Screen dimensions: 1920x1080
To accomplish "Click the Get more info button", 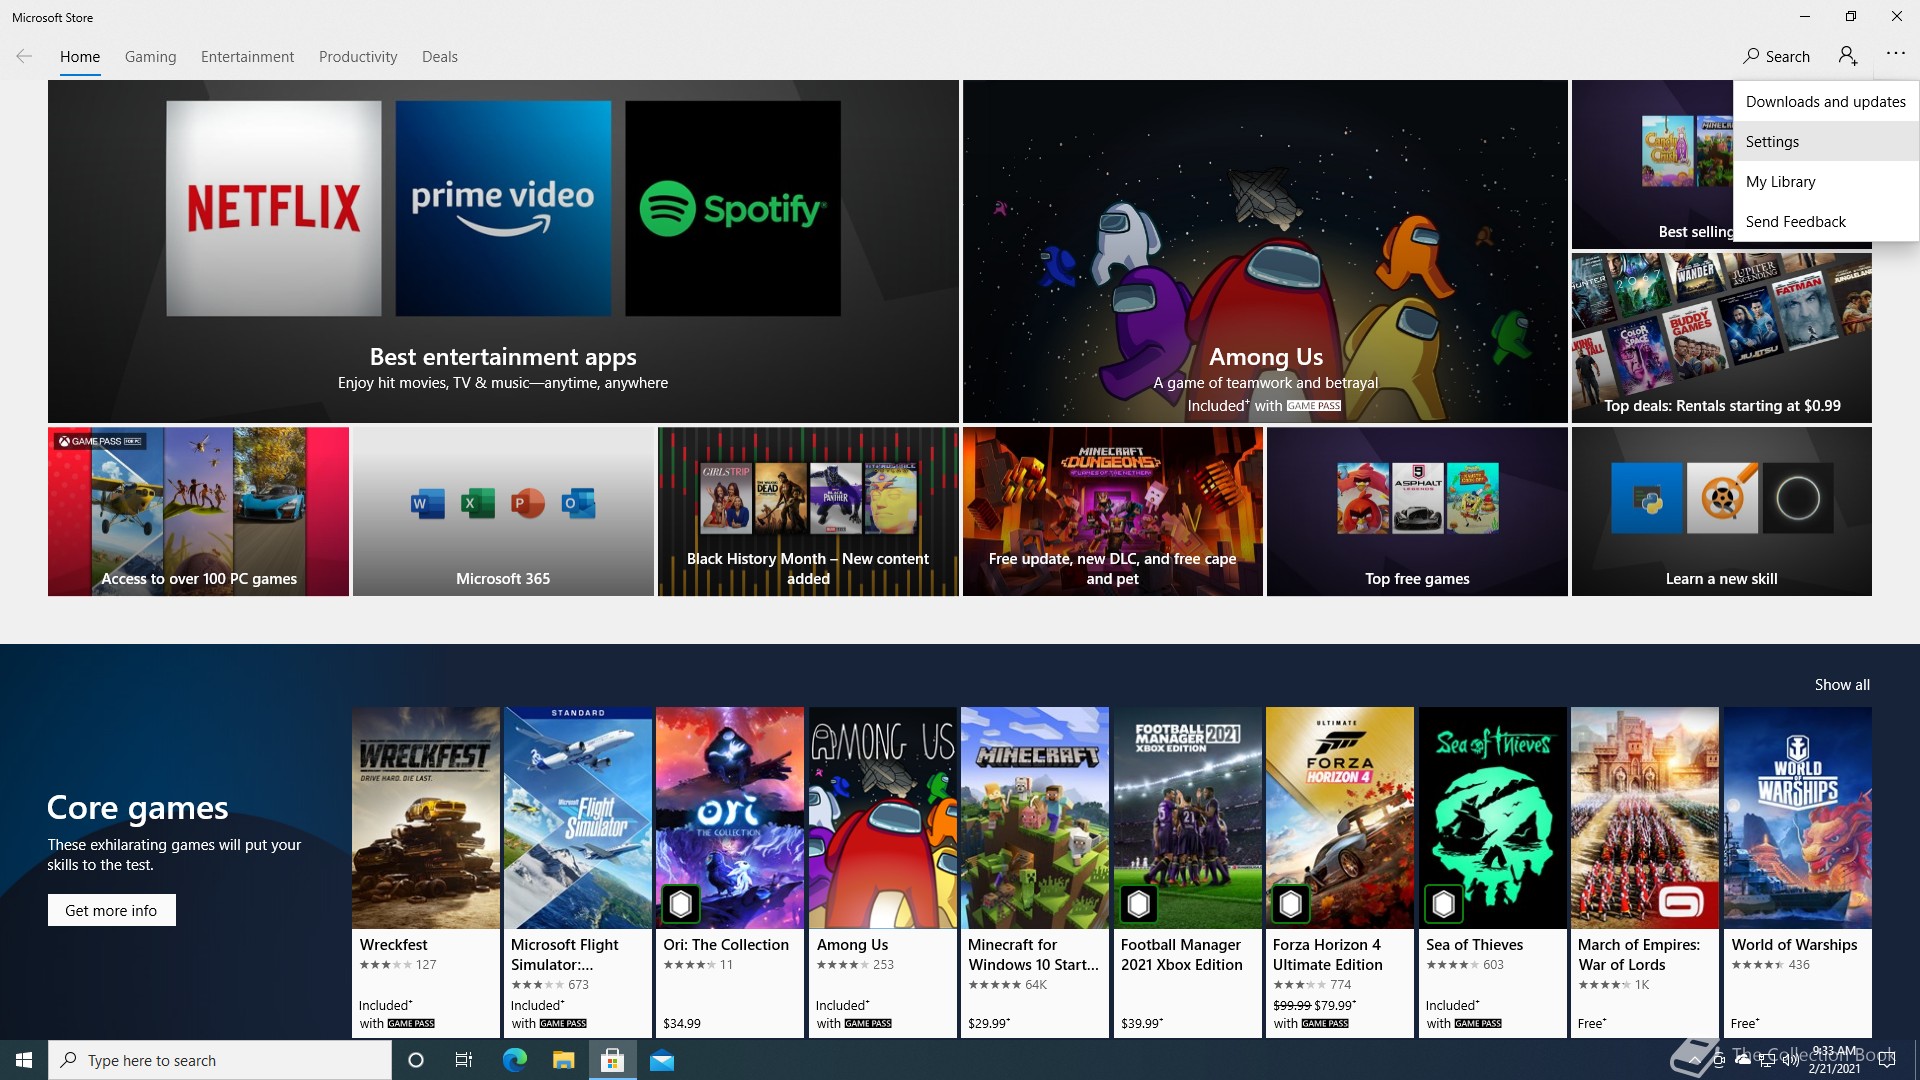I will point(111,910).
